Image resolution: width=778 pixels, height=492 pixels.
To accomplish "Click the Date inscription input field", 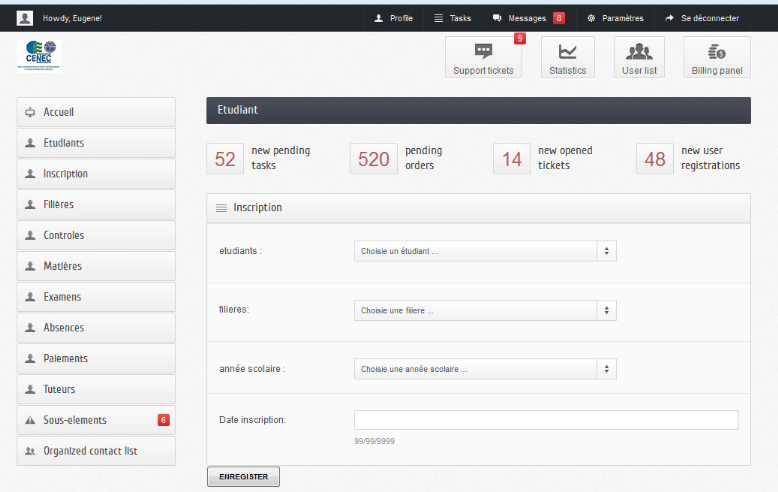I will coord(545,420).
